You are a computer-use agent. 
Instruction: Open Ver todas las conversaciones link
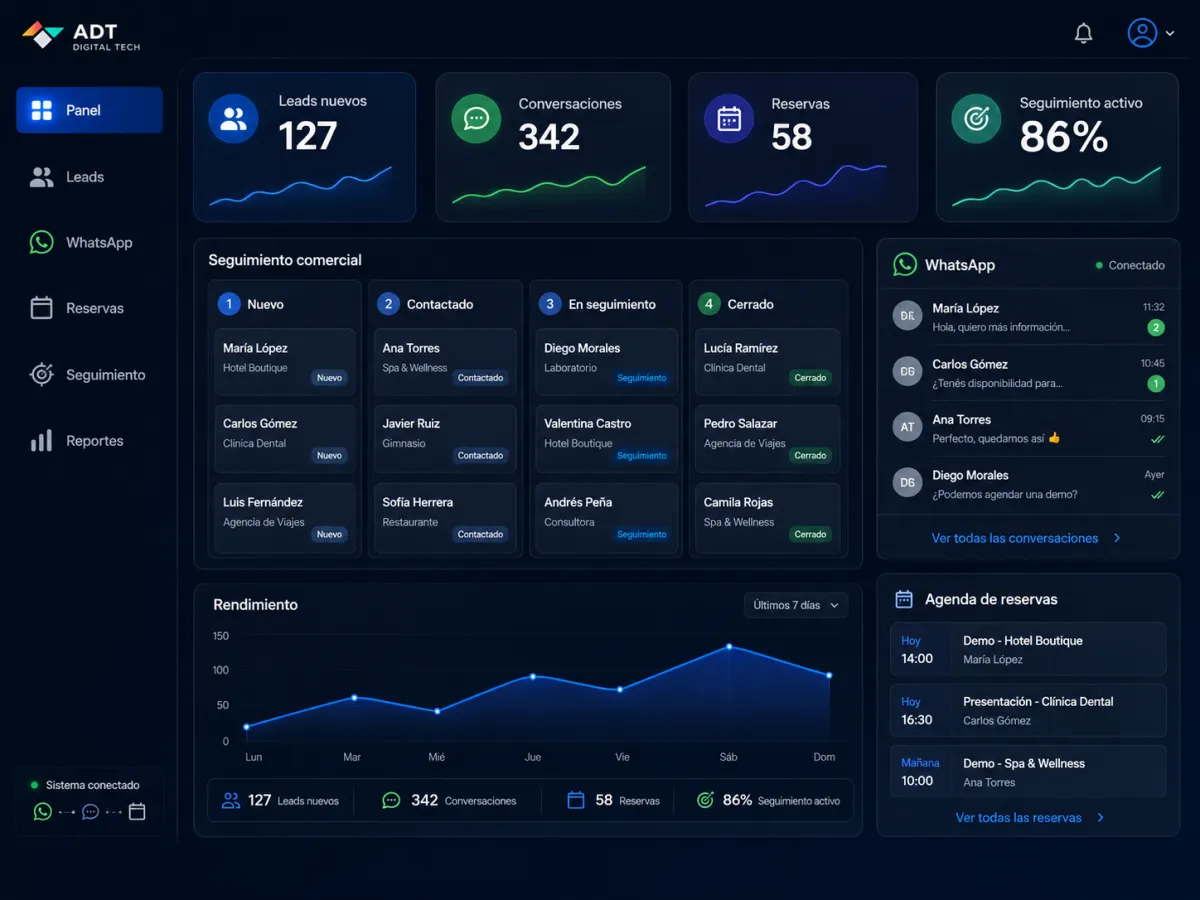pyautogui.click(x=1026, y=538)
